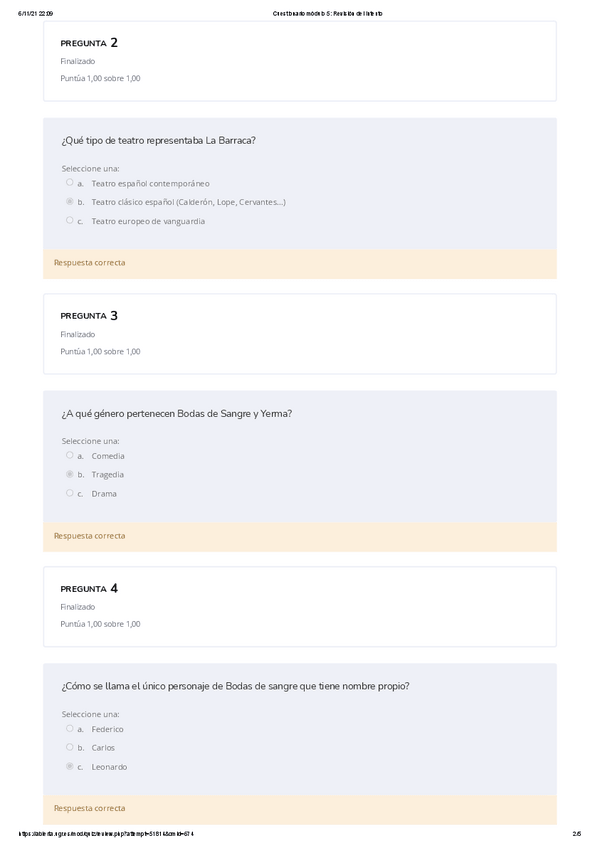Click question about único personaje con nombre propio

click(x=235, y=686)
